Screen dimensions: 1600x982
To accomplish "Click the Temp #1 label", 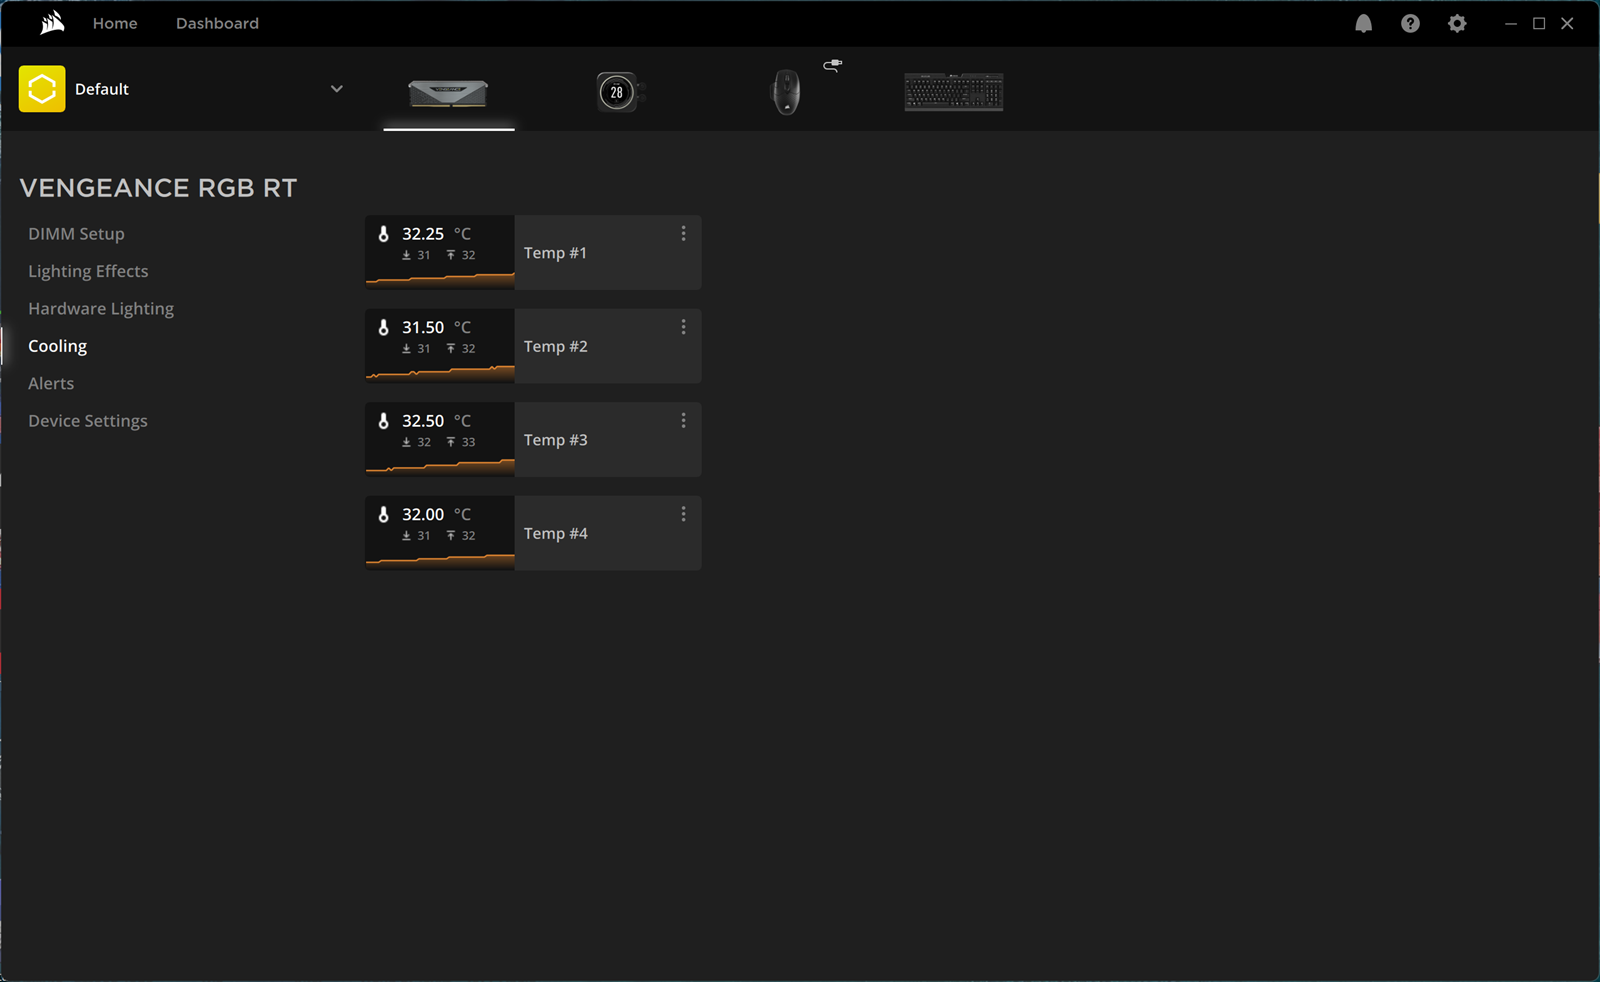I will click(x=555, y=253).
